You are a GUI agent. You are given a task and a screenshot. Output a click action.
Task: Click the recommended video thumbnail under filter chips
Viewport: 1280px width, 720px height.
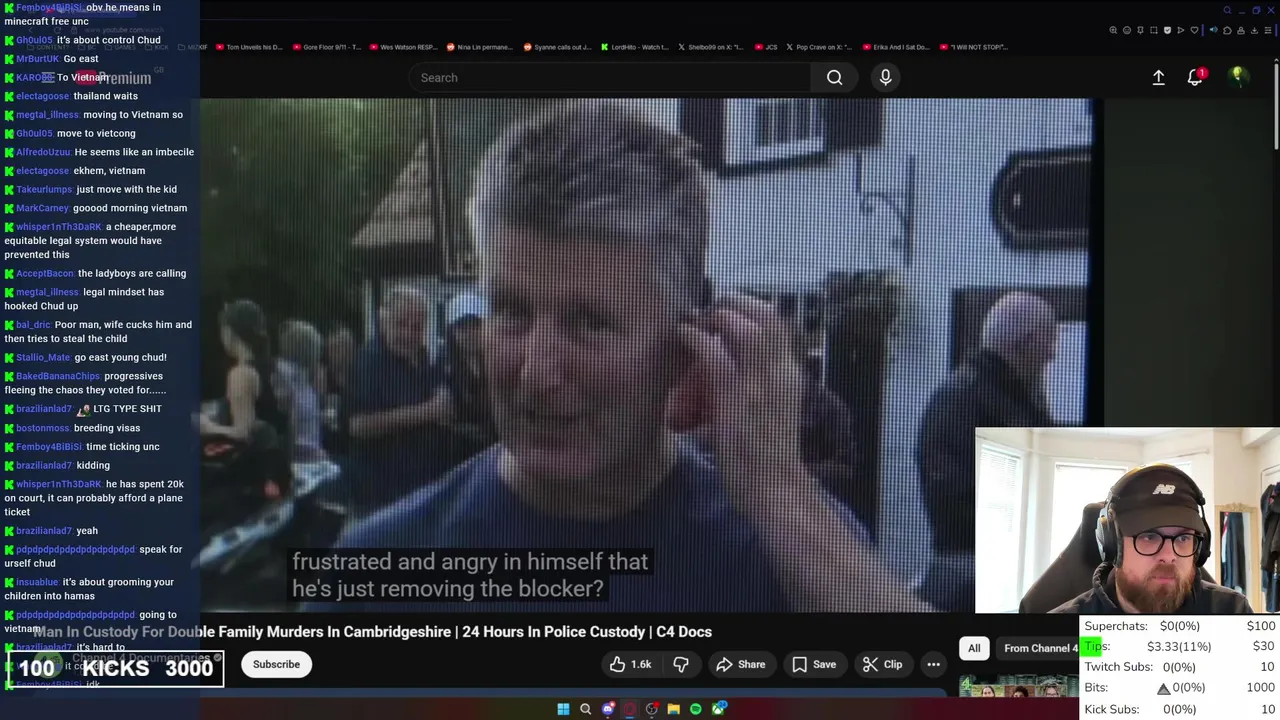[x=1018, y=687]
